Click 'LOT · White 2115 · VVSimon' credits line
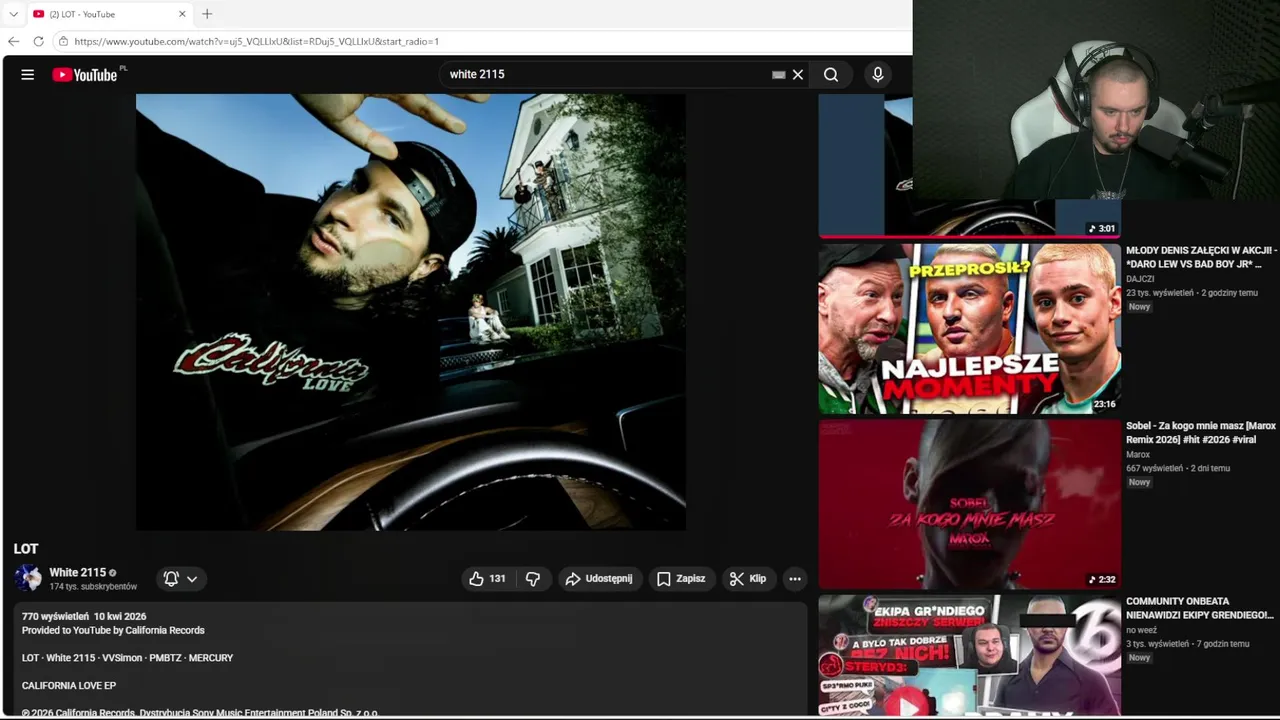 tap(127, 658)
